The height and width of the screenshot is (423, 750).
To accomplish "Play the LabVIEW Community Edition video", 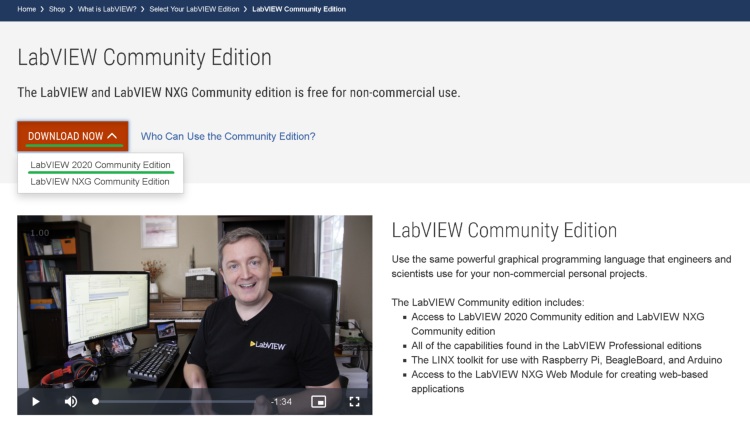I will [35, 401].
